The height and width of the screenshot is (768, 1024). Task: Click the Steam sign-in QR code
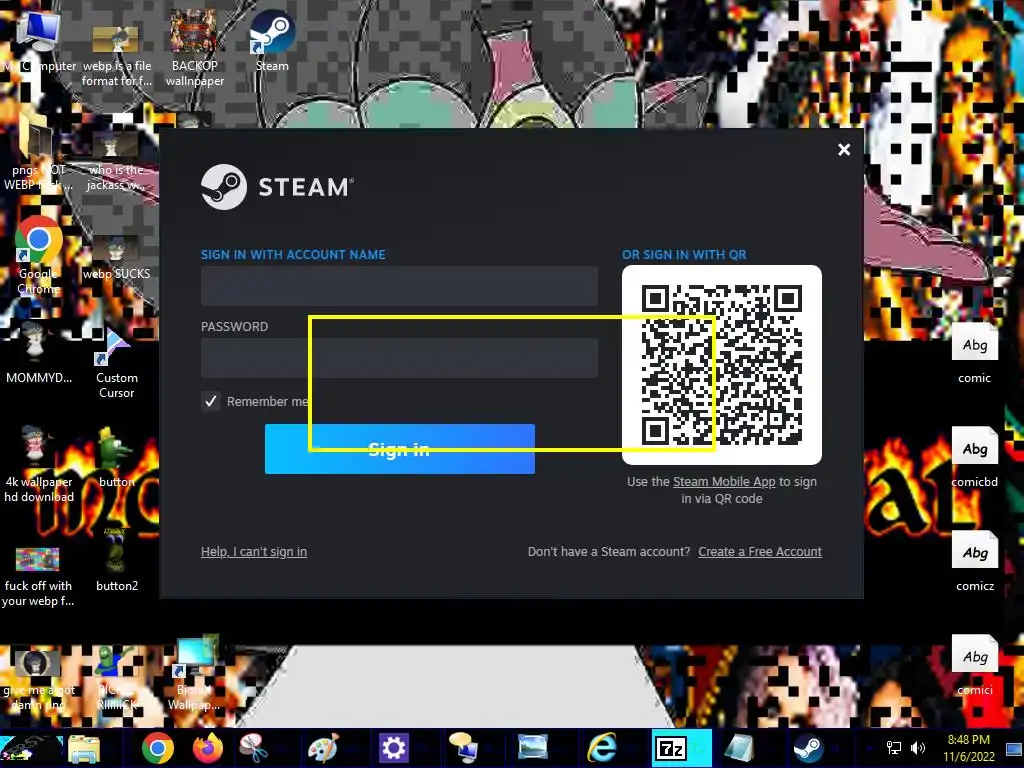[x=722, y=364]
